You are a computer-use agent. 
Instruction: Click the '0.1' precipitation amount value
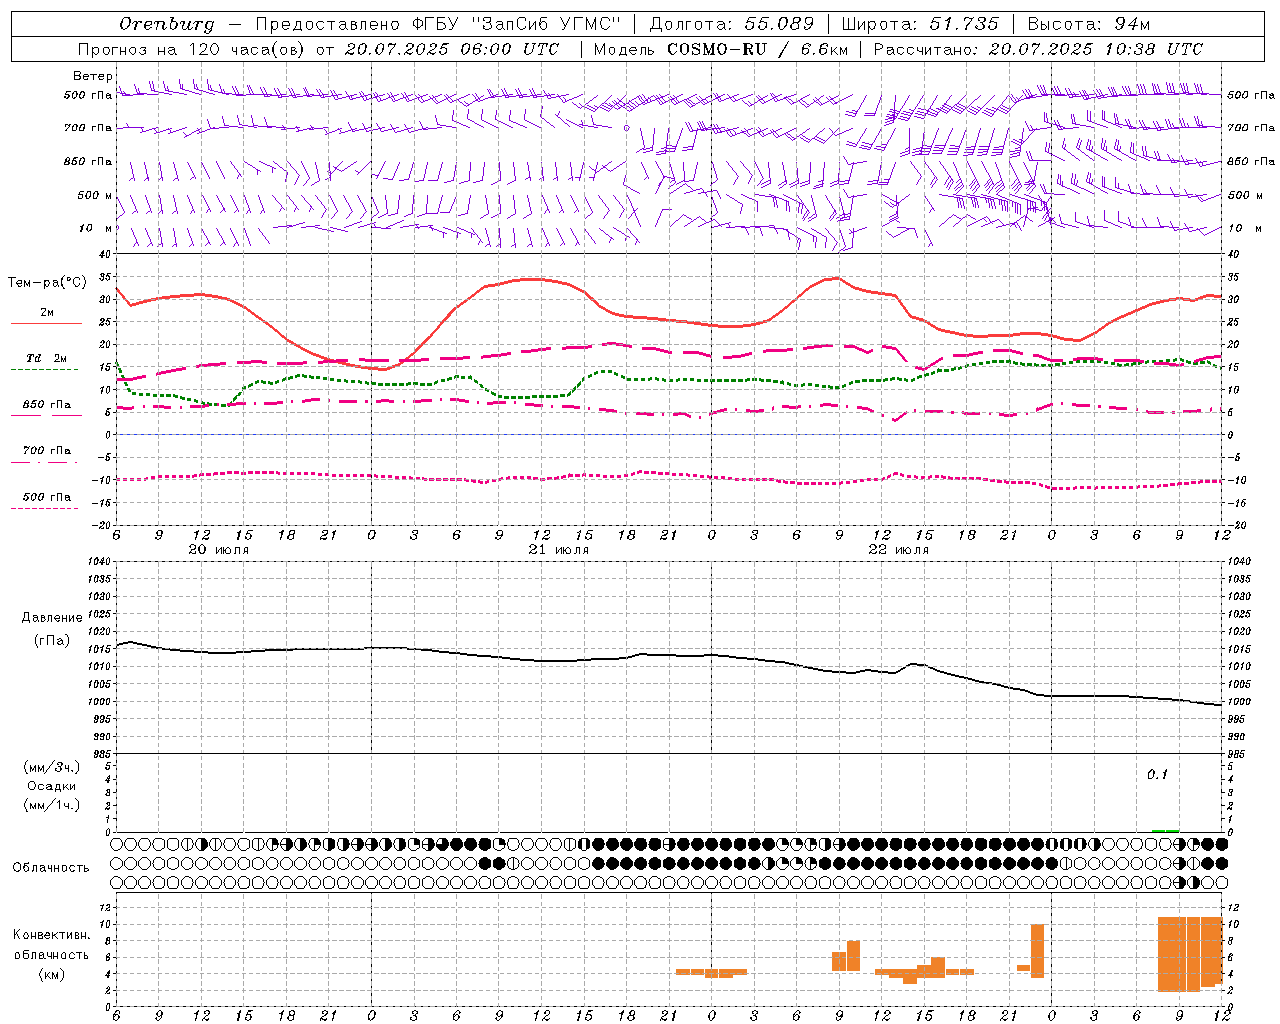[1157, 775]
